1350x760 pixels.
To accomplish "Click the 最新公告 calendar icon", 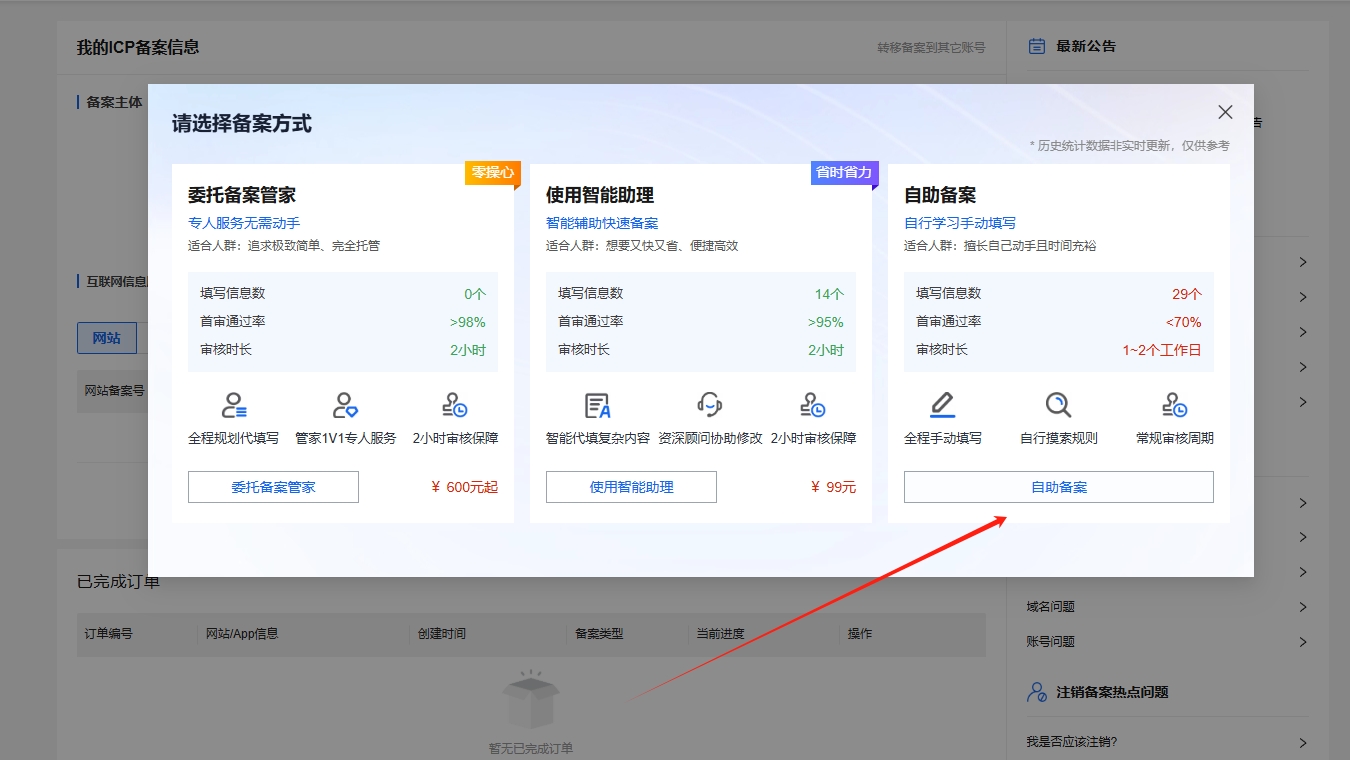I will 1035,45.
